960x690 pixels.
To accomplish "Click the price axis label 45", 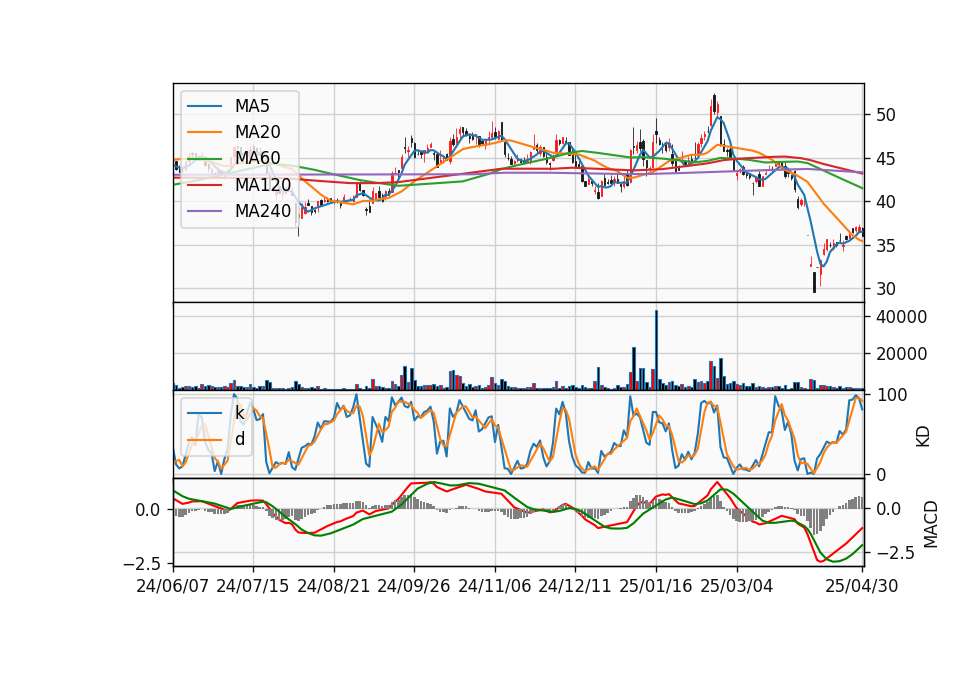I will [x=885, y=159].
